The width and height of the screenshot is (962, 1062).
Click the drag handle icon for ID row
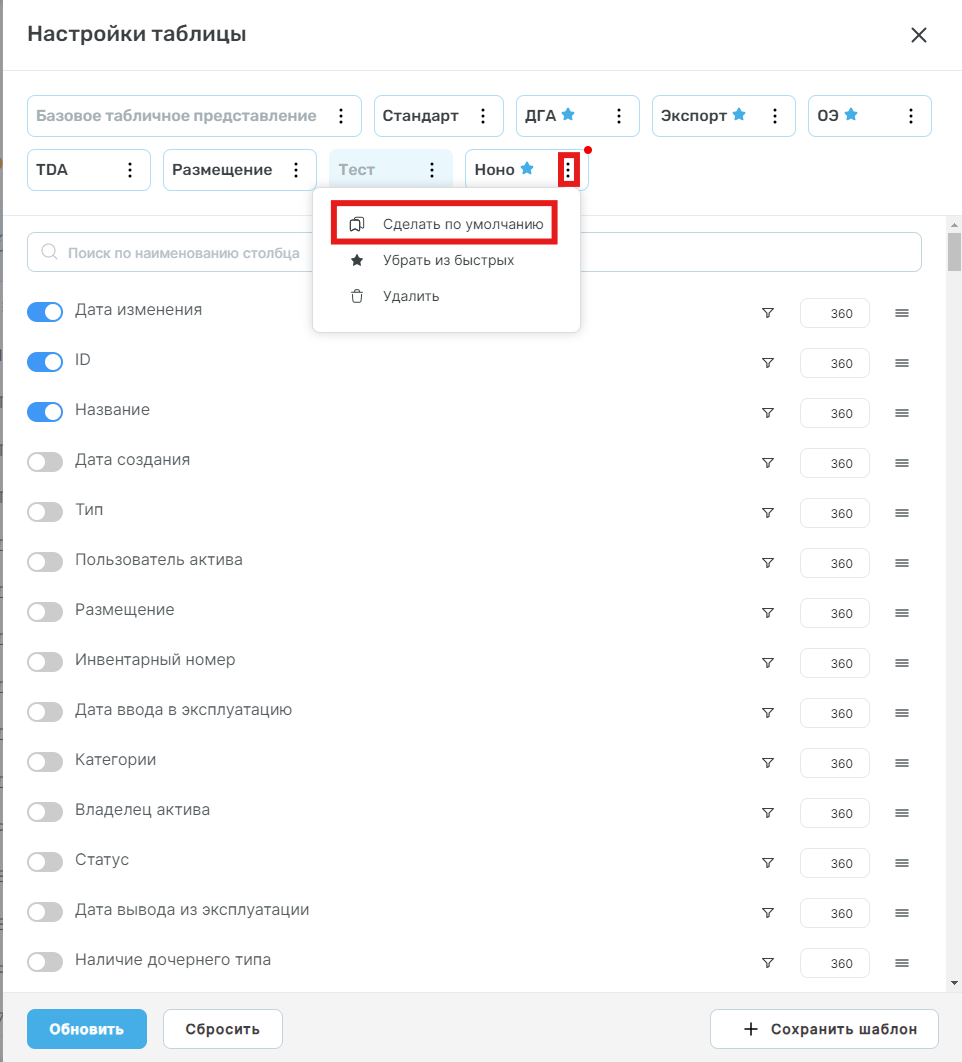(x=902, y=363)
